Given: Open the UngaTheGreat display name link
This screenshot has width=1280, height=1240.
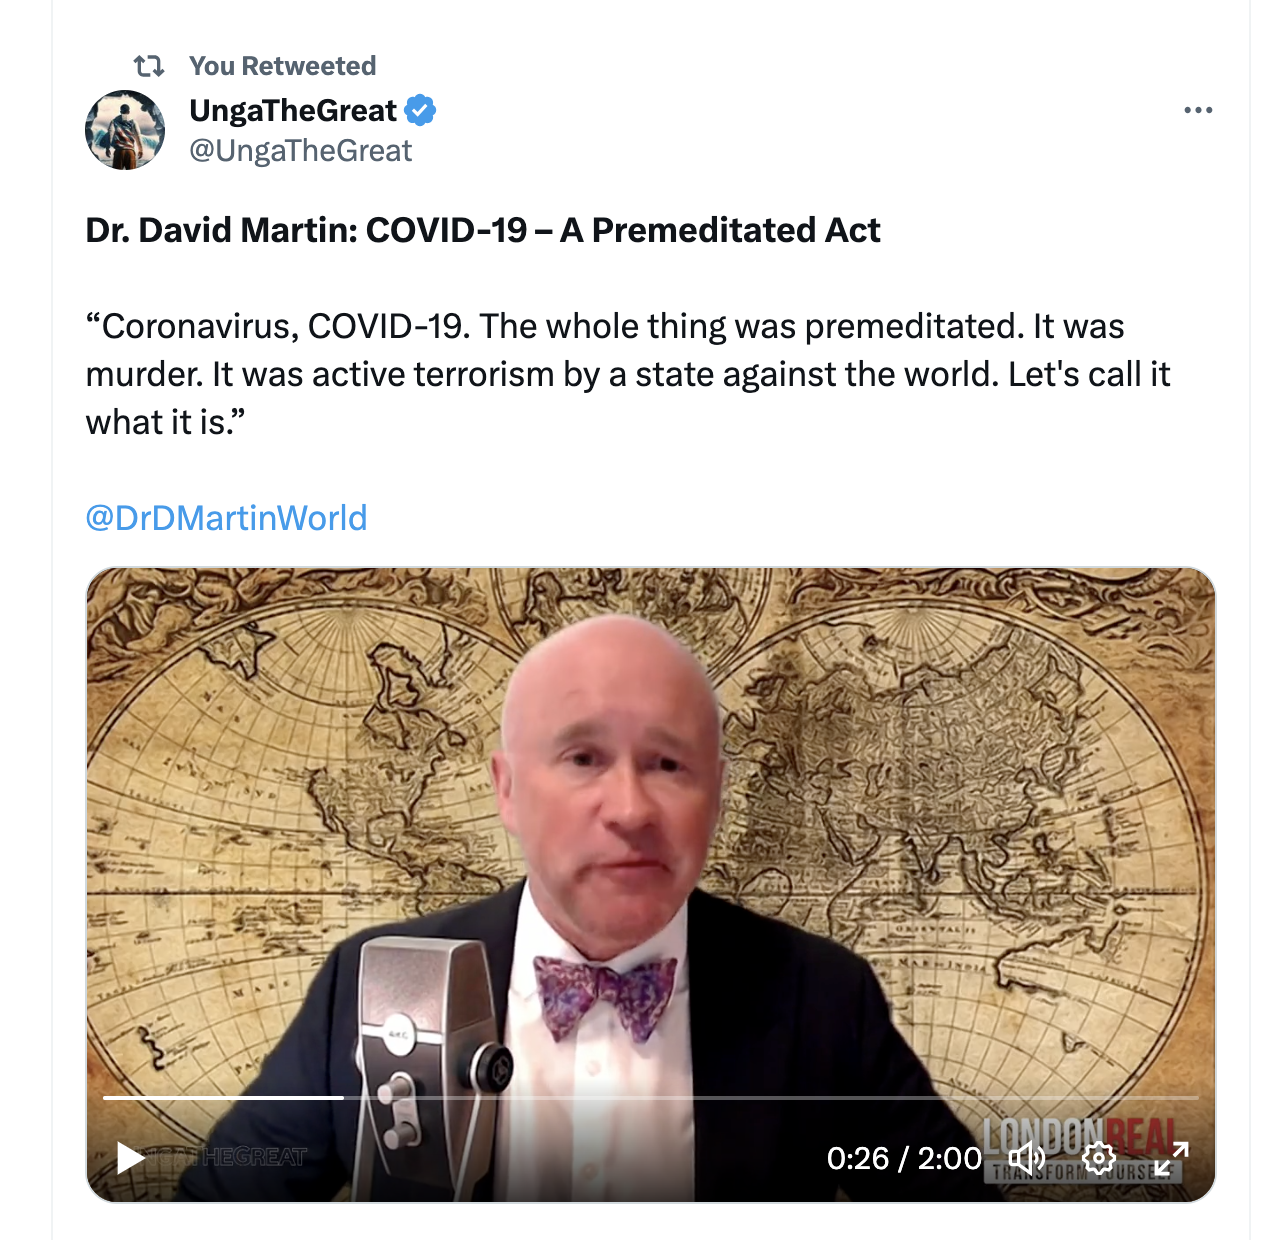Looking at the screenshot, I should [x=293, y=110].
